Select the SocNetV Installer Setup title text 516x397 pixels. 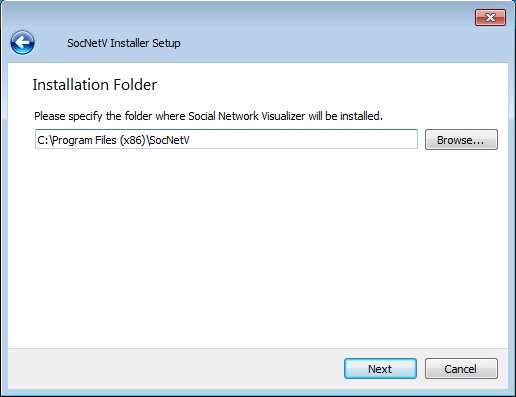click(x=124, y=43)
